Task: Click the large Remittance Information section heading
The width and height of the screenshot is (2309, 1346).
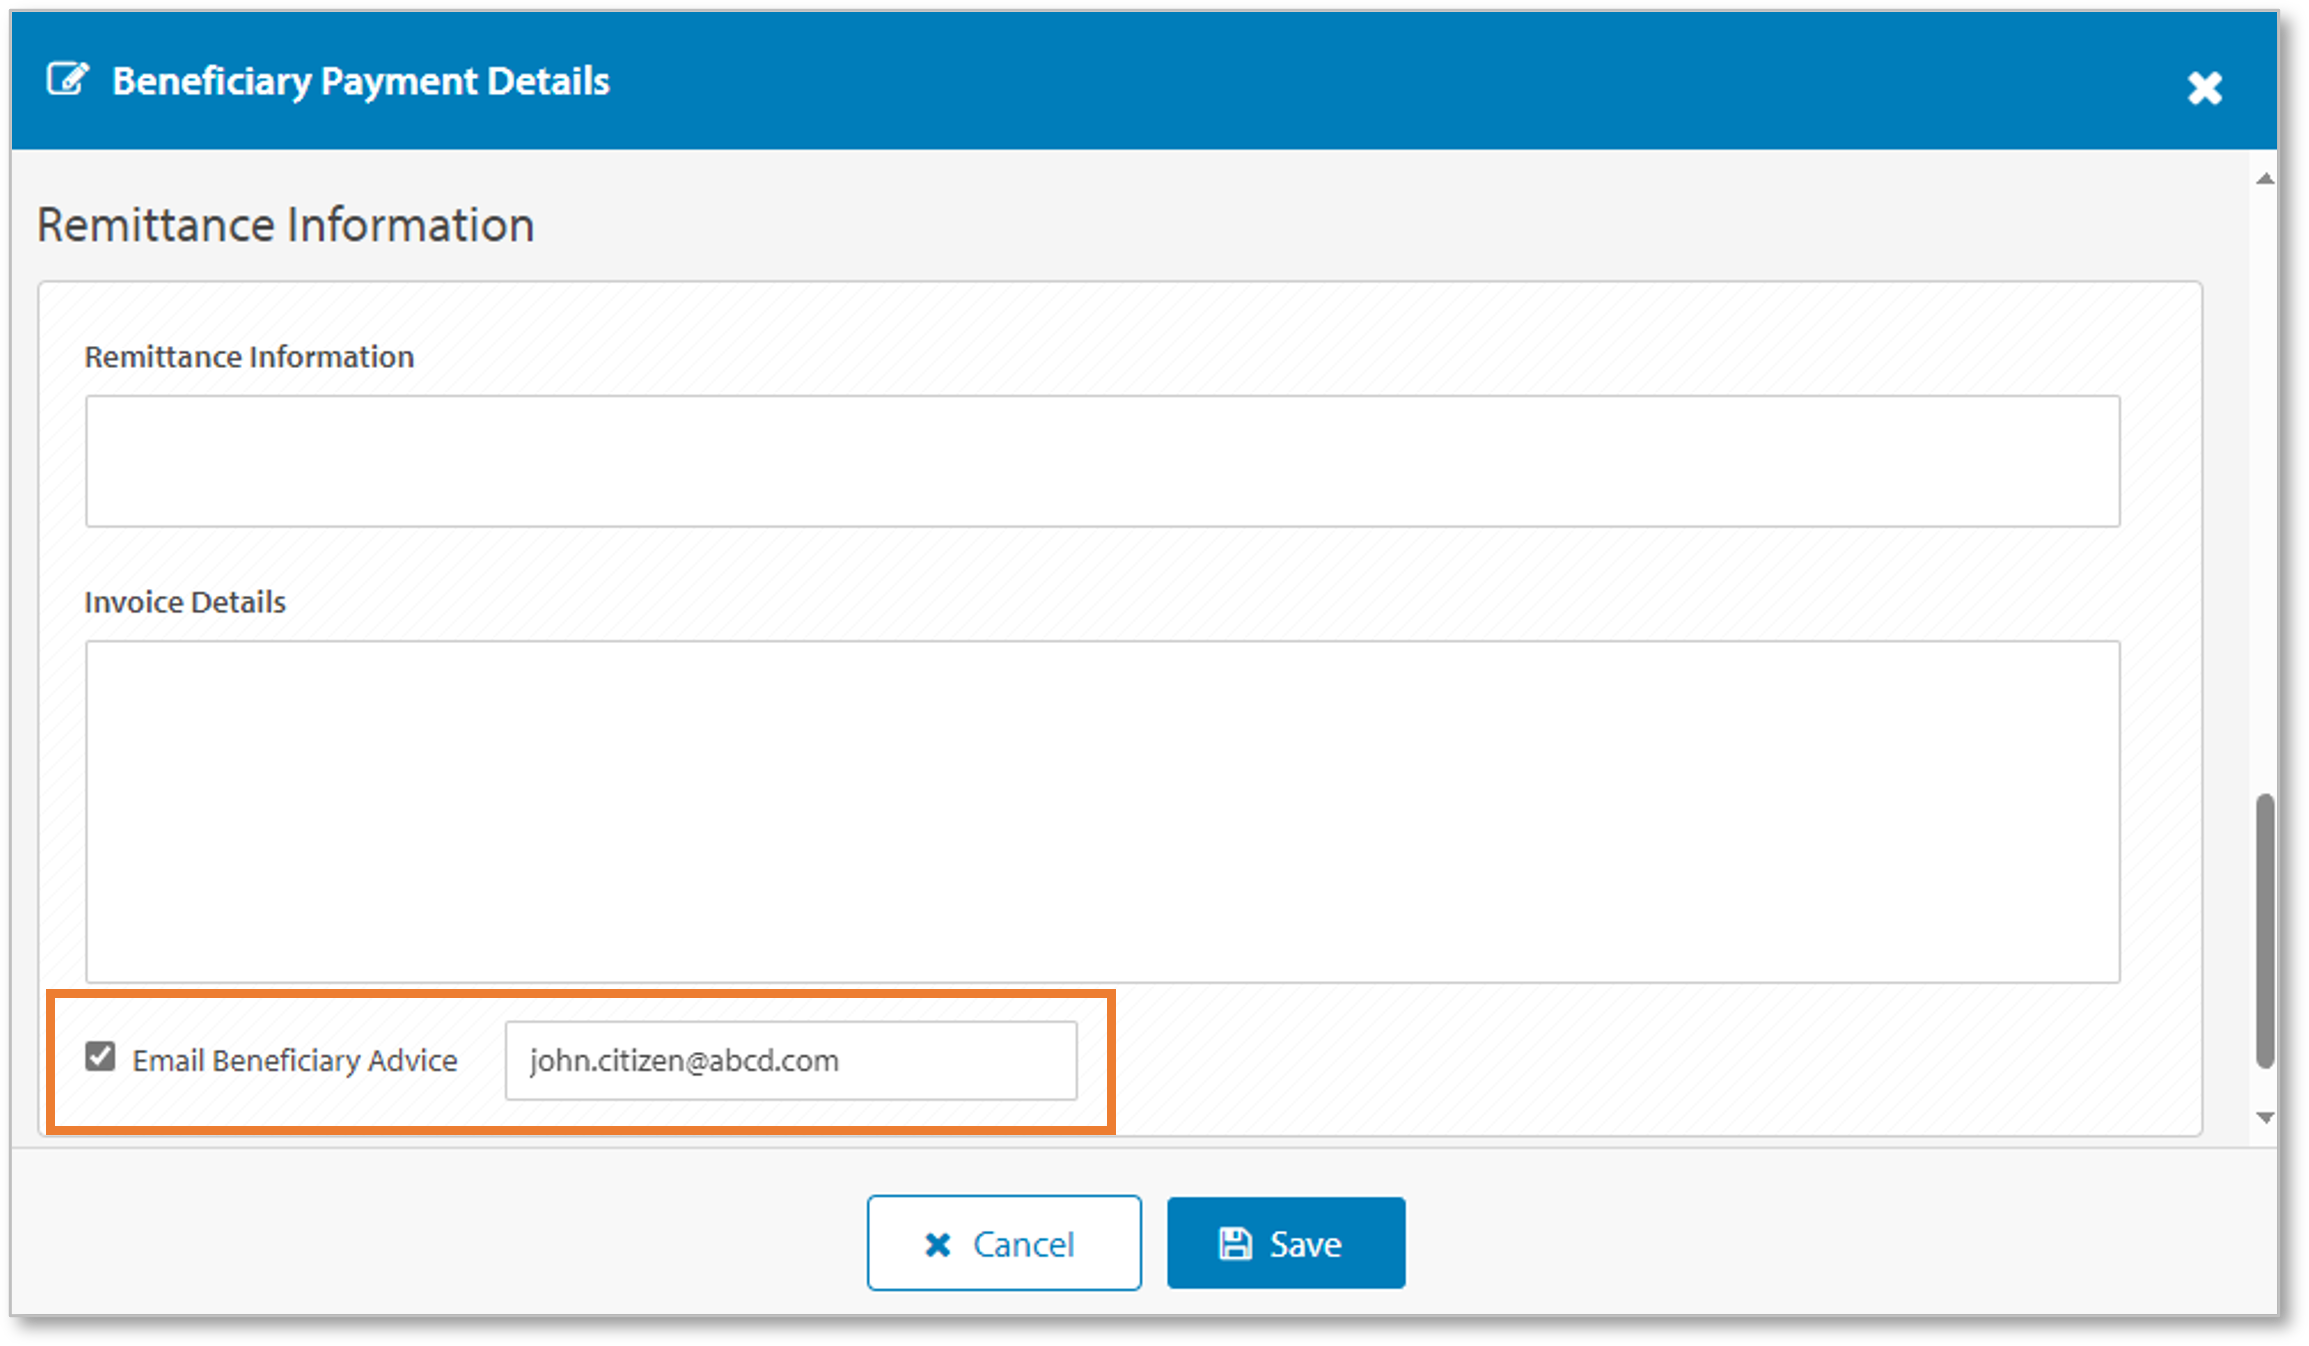Action: coord(285,225)
